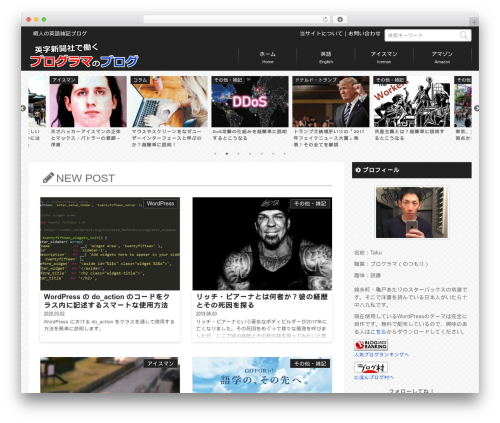Click the アイスマン label on the lower left post
The image size is (500, 423).
click(x=161, y=363)
